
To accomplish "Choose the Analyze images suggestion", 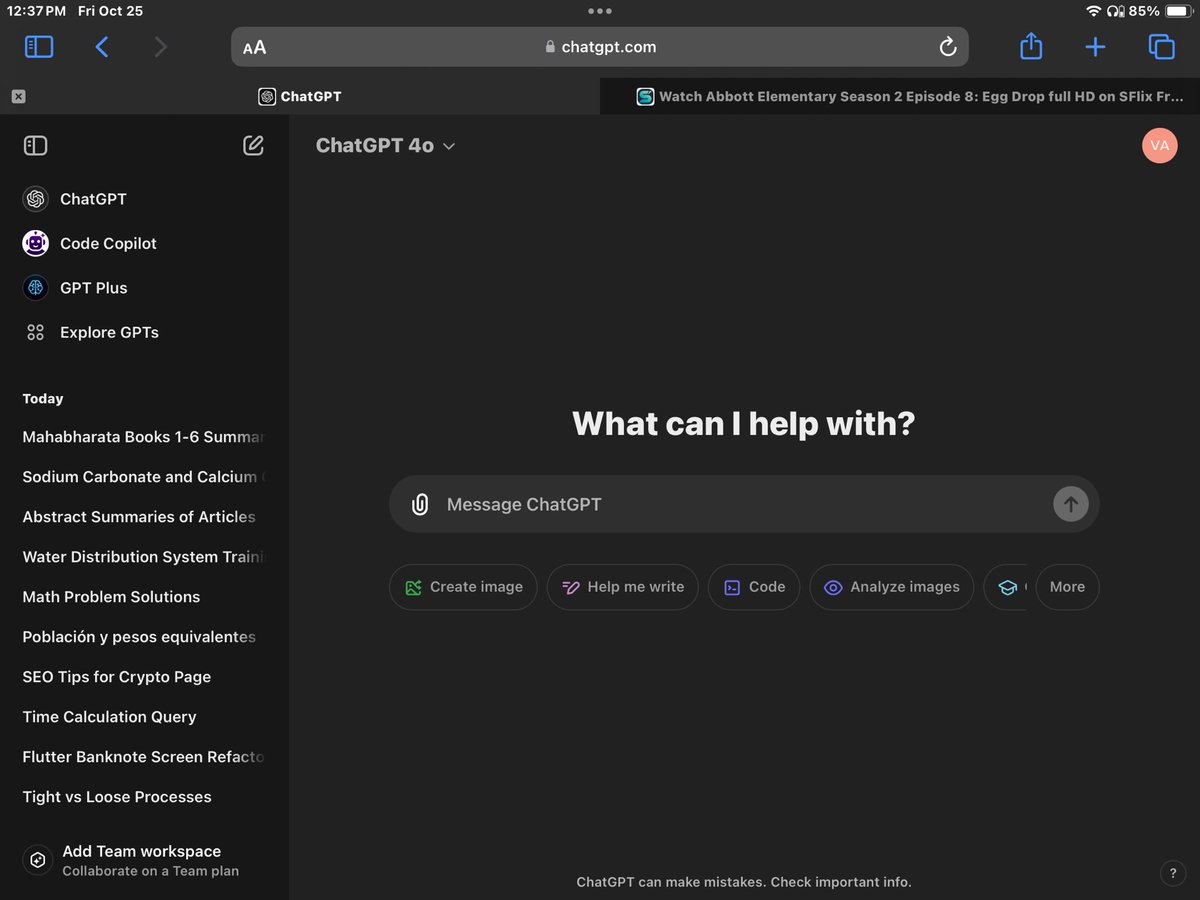I will 891,587.
